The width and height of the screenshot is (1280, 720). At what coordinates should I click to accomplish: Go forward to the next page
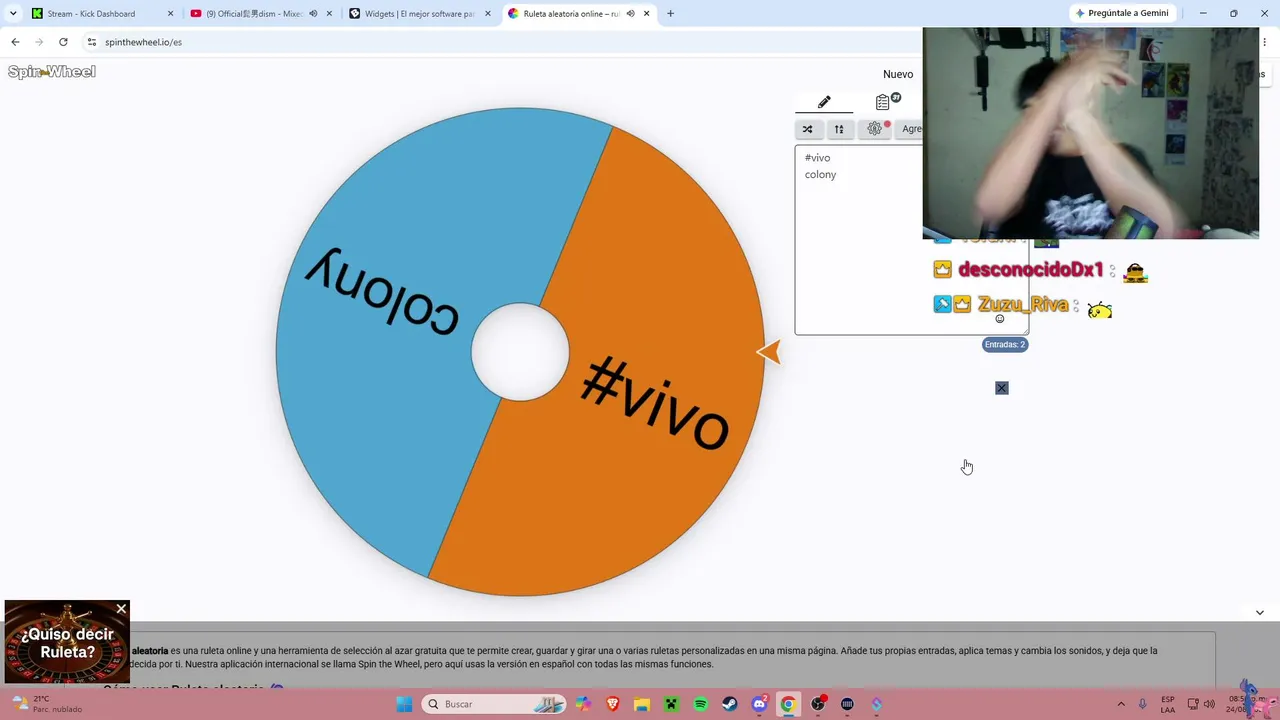39,42
